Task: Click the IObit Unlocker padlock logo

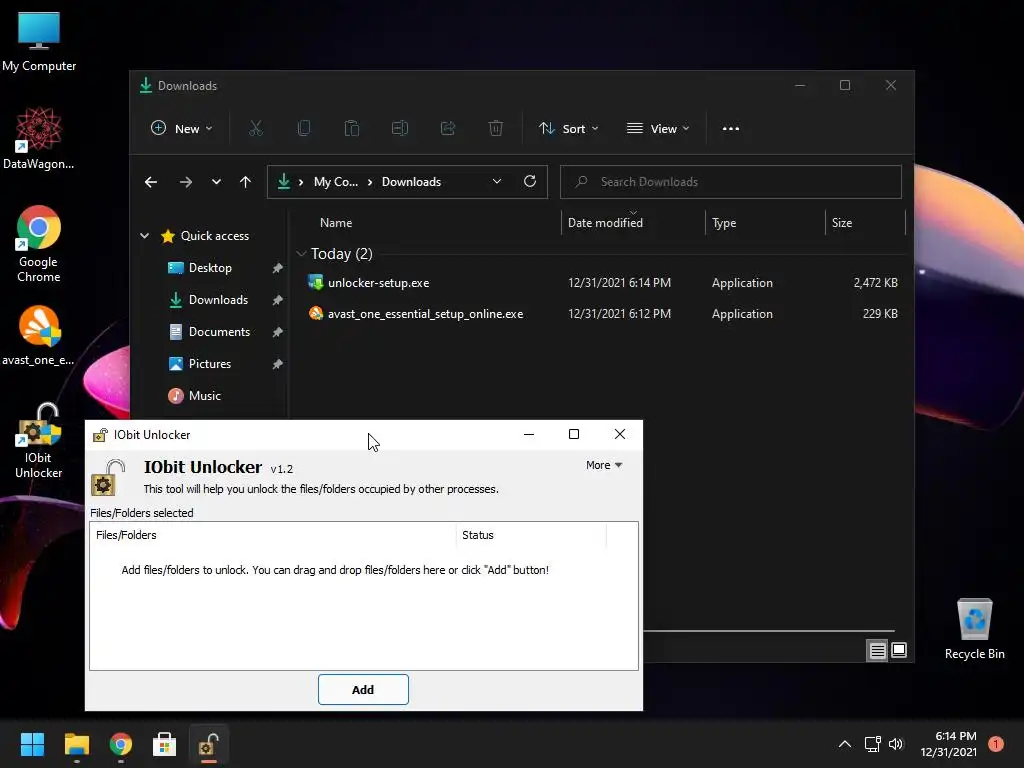Action: tap(108, 477)
